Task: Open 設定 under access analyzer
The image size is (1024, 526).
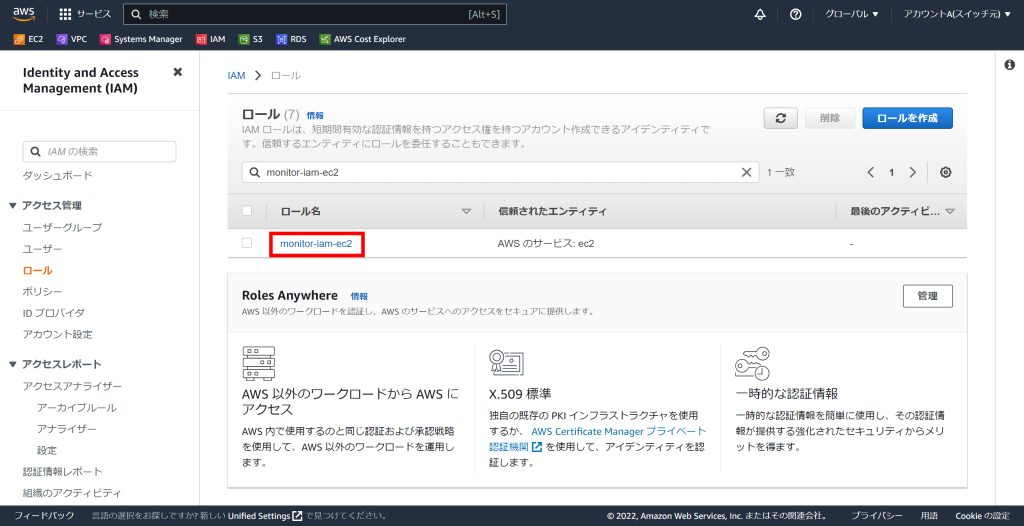Action: 47,450
